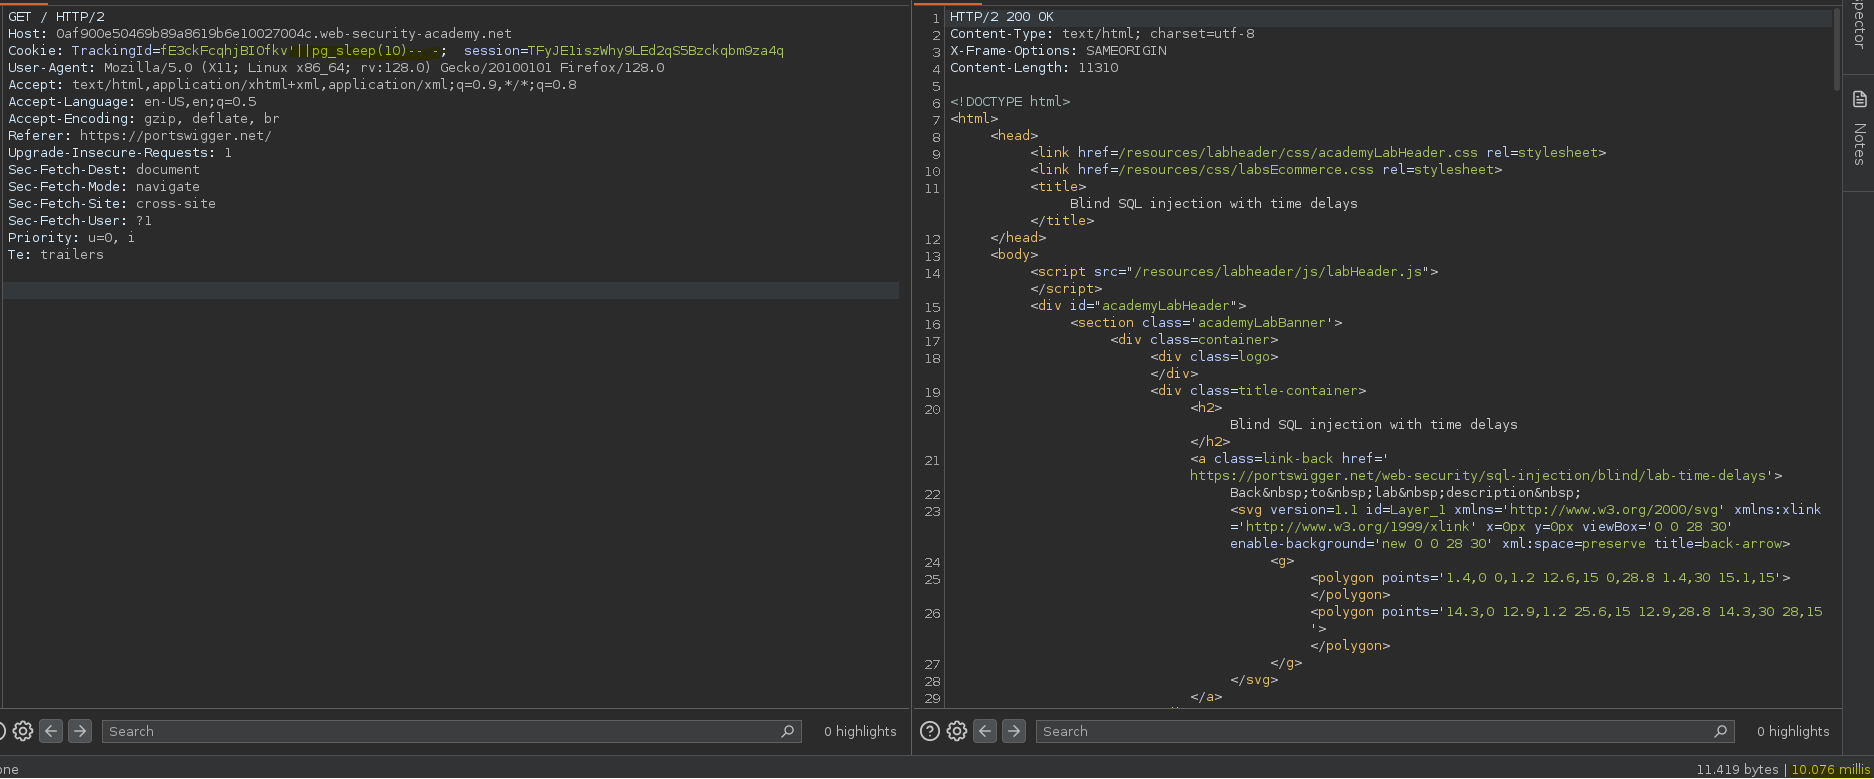Click the Accept-Encoding header line
The width and height of the screenshot is (1874, 779).
144,119
